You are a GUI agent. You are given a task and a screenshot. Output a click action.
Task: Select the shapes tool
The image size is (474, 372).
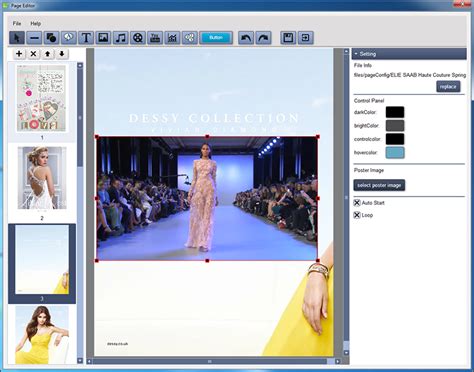[x=51, y=38]
